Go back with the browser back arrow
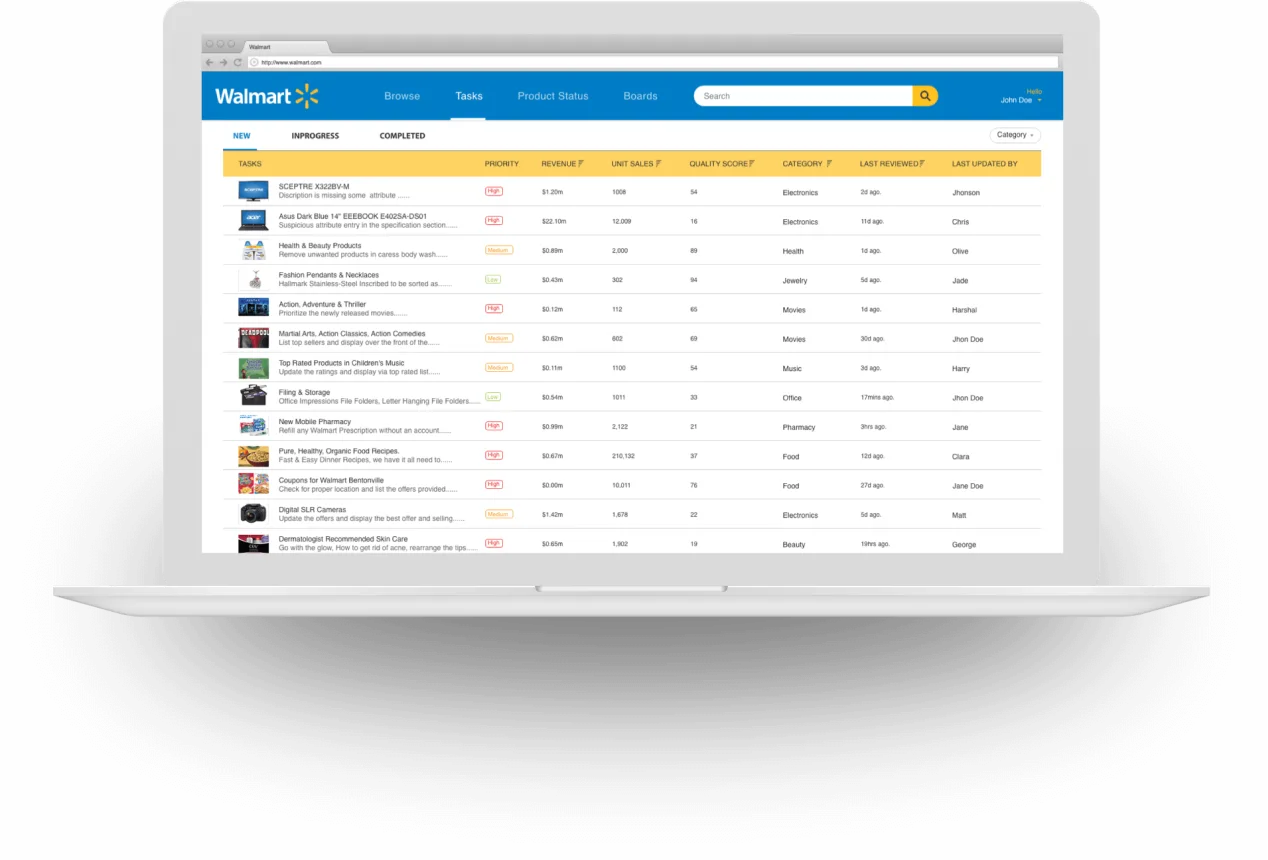This screenshot has width=1268, height=860. 210,62
